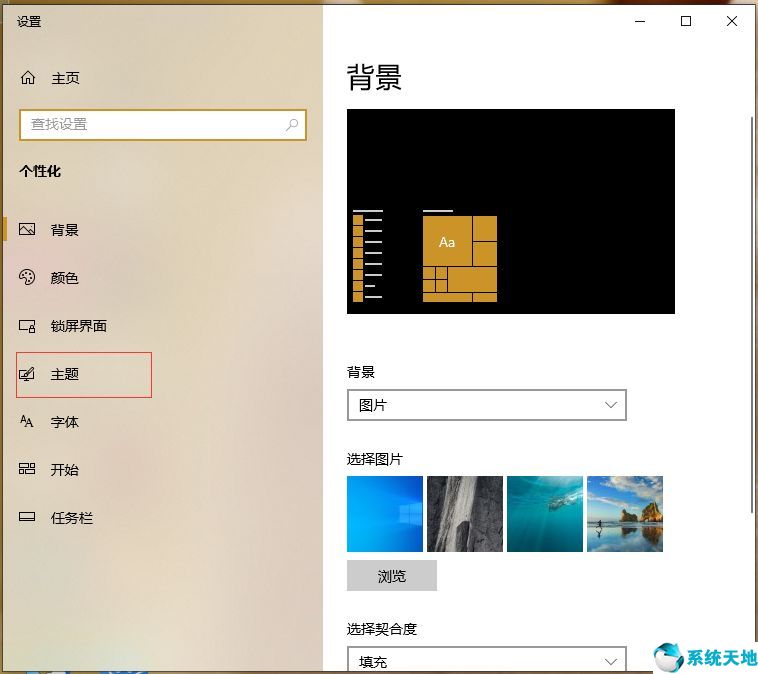
Task: Select 背景 in the sidebar
Action: pos(64,230)
